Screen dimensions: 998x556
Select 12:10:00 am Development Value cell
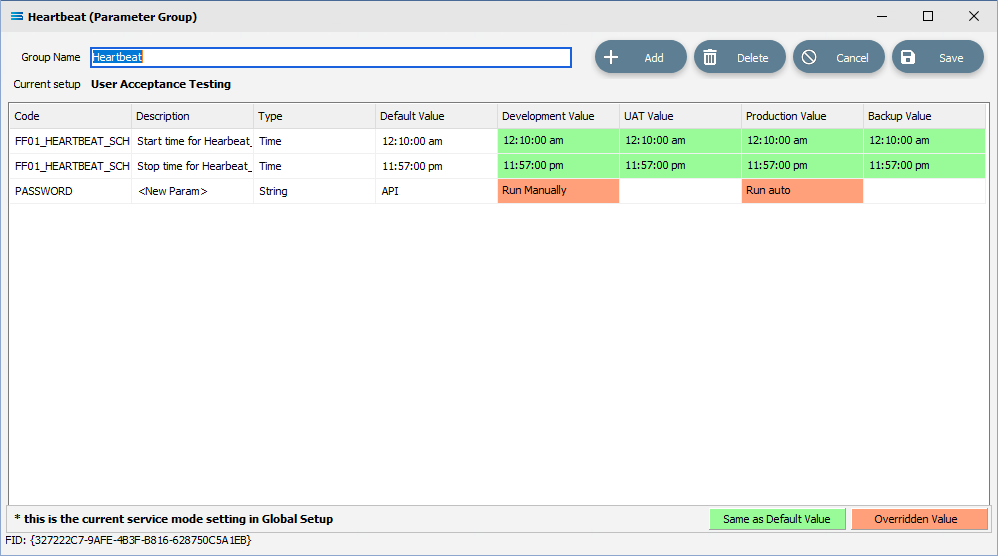pos(558,141)
